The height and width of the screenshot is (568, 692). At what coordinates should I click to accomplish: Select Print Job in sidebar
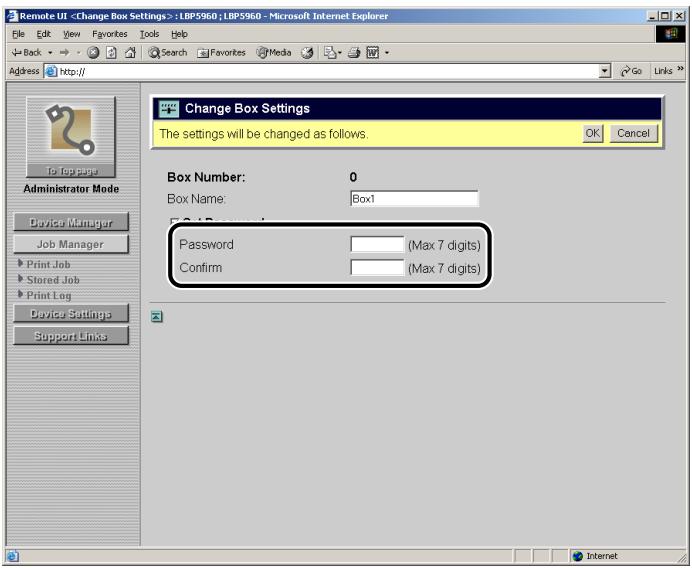48,264
